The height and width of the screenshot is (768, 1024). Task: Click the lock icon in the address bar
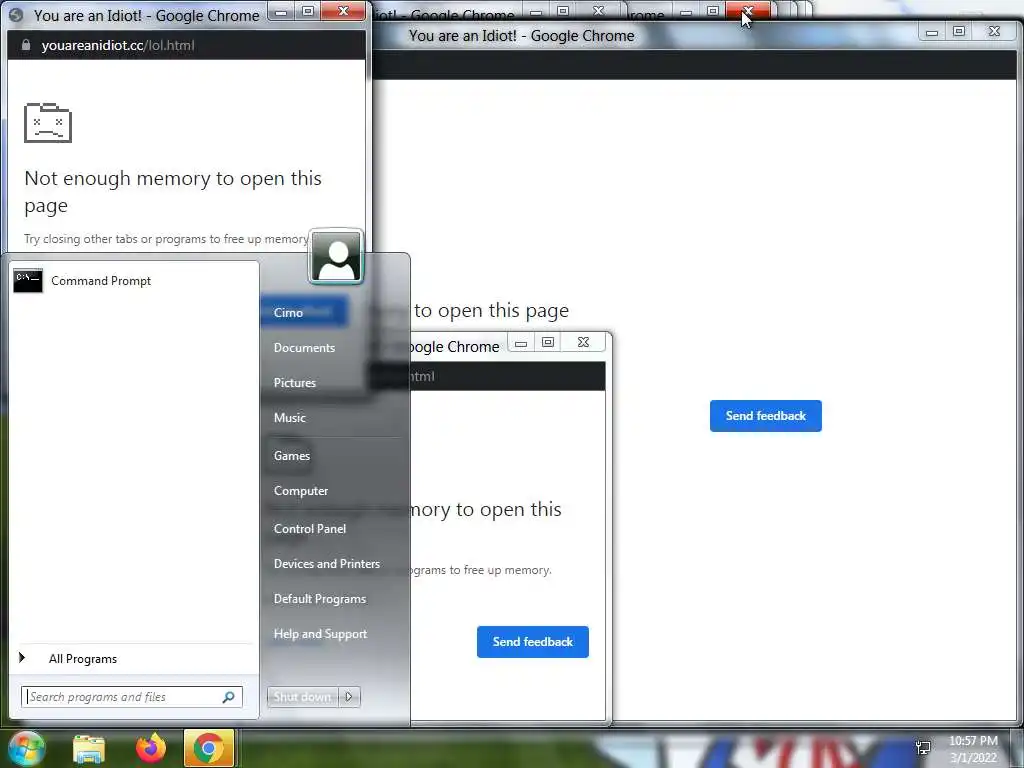click(26, 45)
